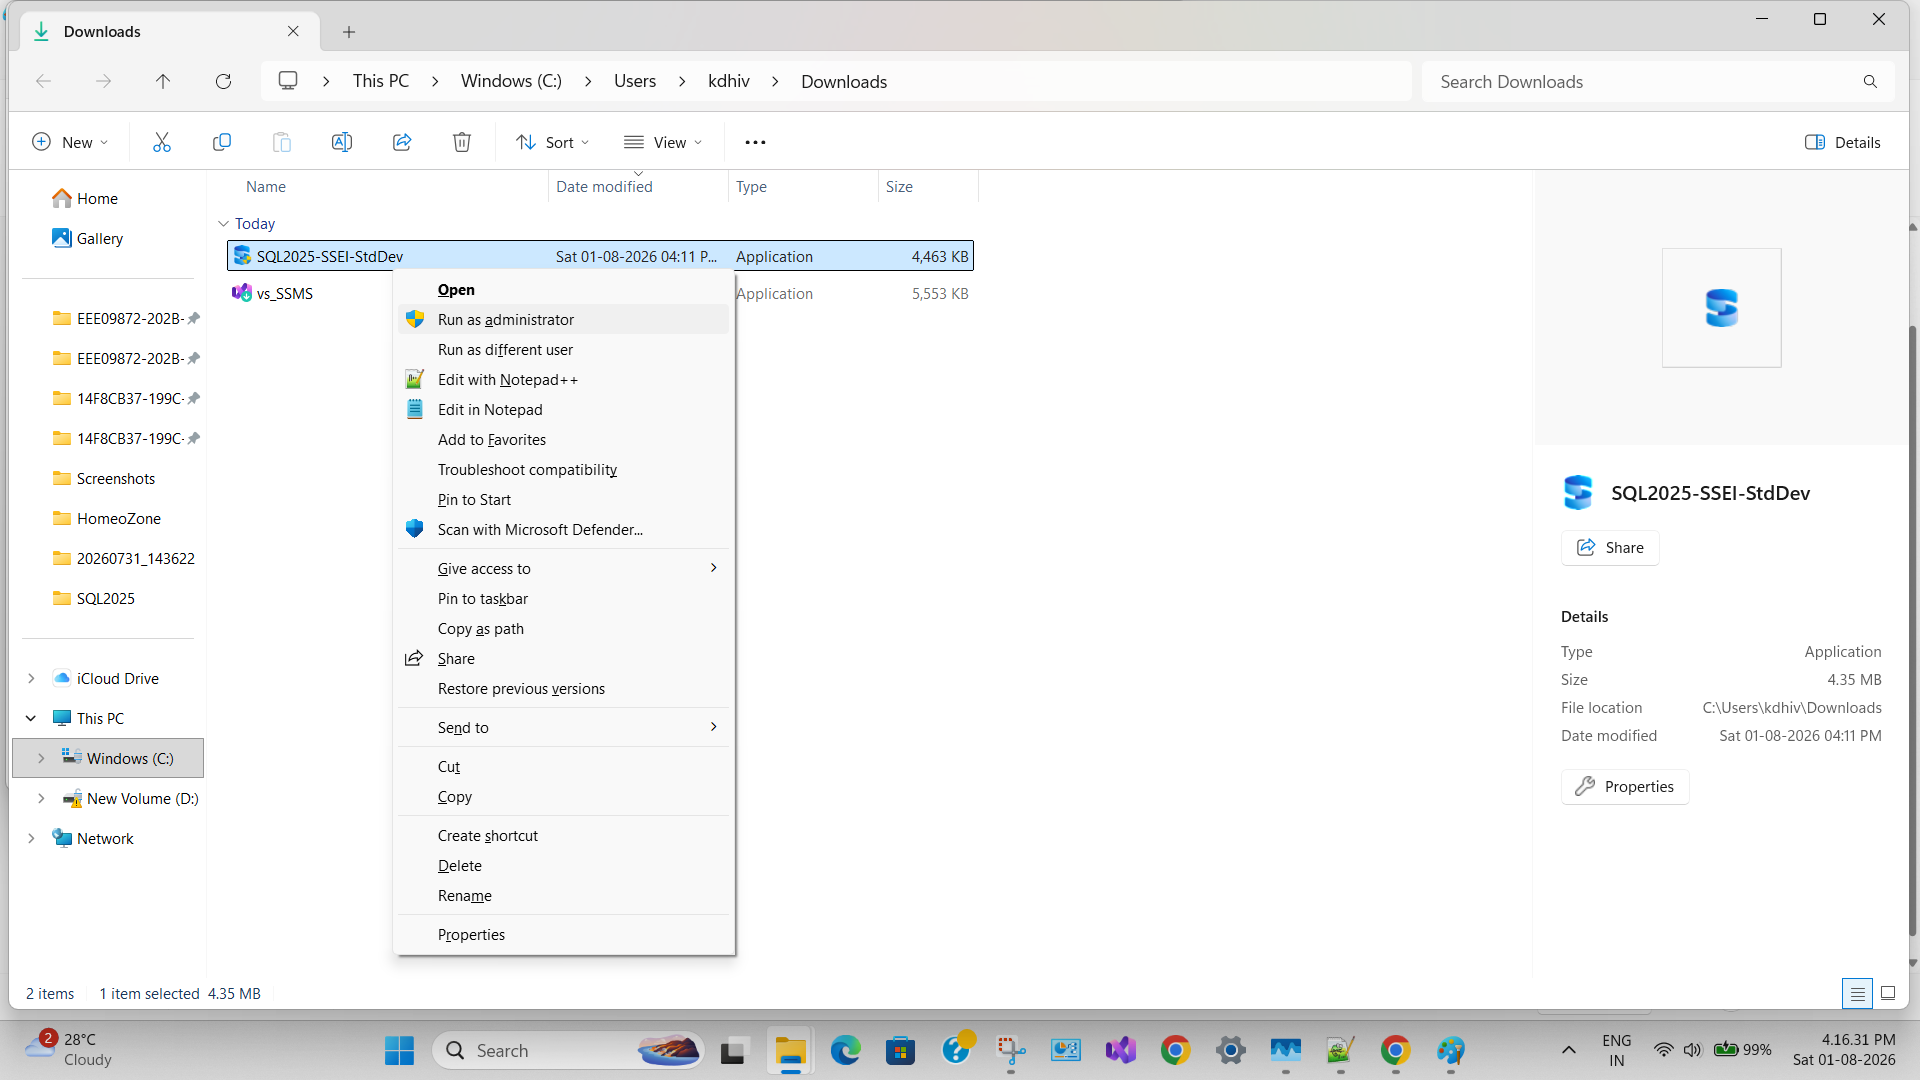
Task: Open SQL2025 folder in sidebar
Action: pyautogui.click(x=105, y=598)
